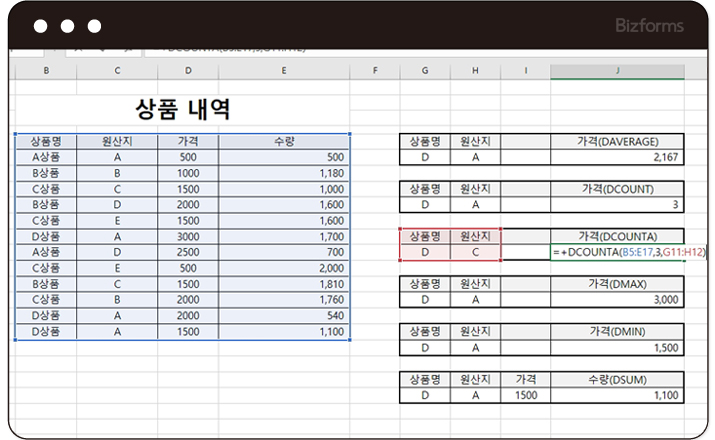Screen dimensions: 715x440
Task: Click the 가격(DMAX) header cell
Action: click(617, 283)
